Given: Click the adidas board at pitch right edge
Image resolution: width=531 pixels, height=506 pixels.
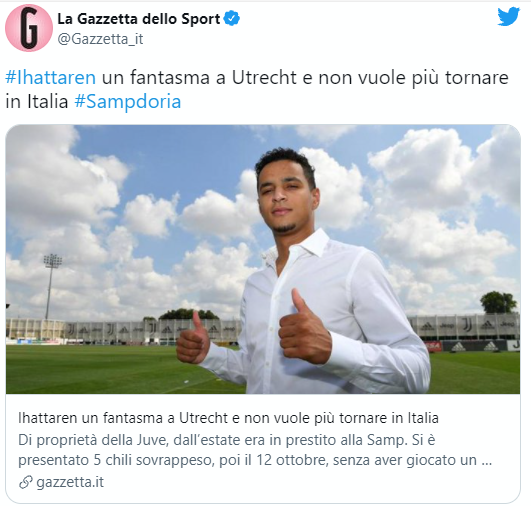Looking at the screenshot, I should (474, 346).
